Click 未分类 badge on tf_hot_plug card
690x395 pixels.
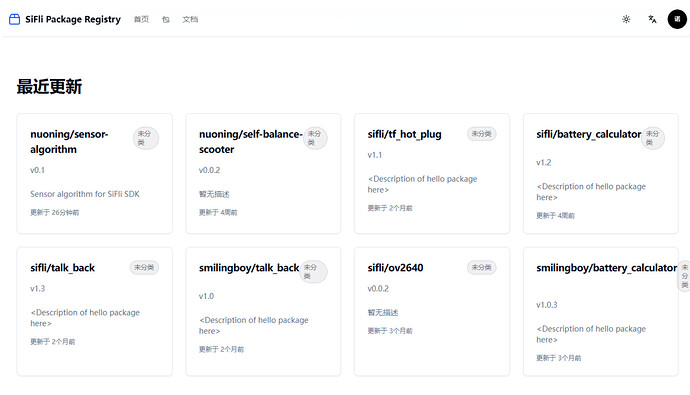tap(481, 134)
